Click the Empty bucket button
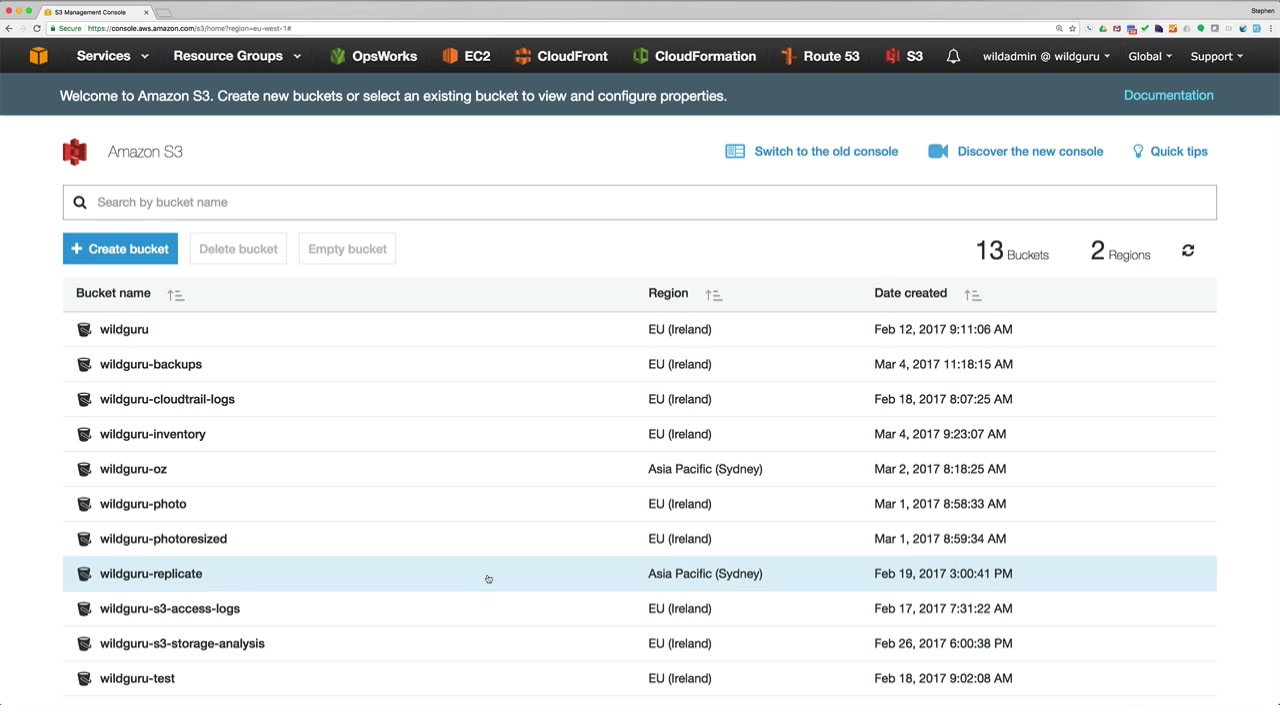Screen dimensions: 1280x720 pyautogui.click(x=347, y=249)
